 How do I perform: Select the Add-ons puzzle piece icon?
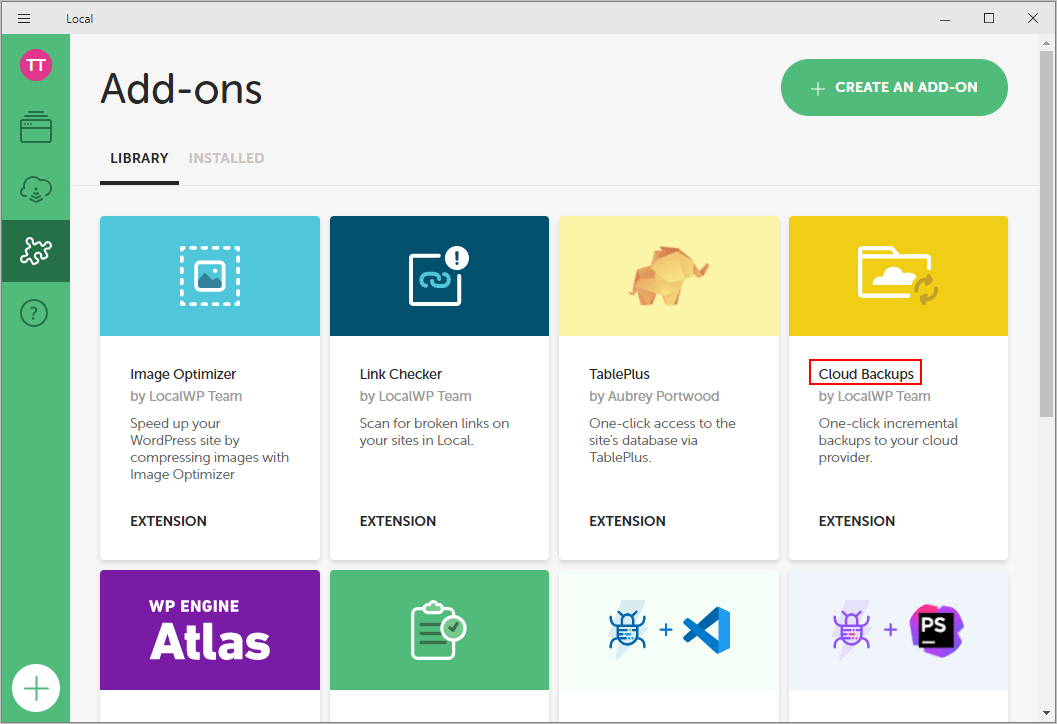[x=36, y=251]
